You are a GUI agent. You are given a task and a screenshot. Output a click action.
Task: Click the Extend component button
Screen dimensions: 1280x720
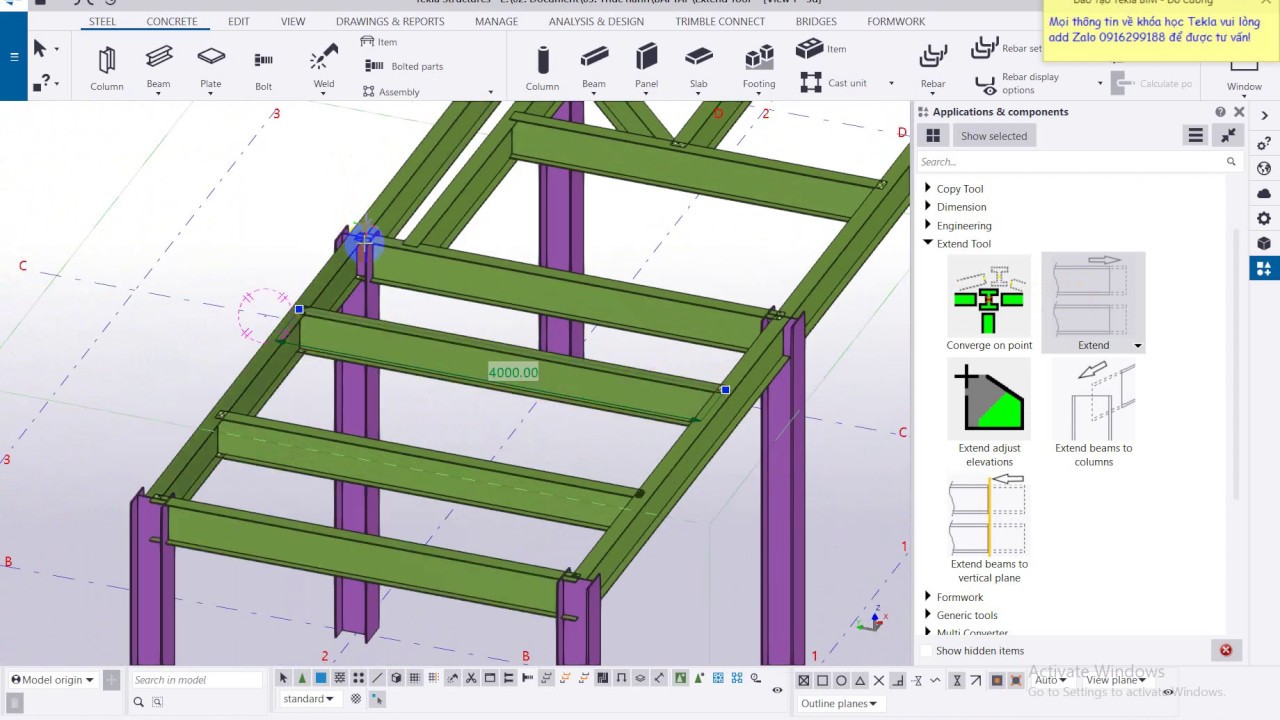tap(1093, 303)
